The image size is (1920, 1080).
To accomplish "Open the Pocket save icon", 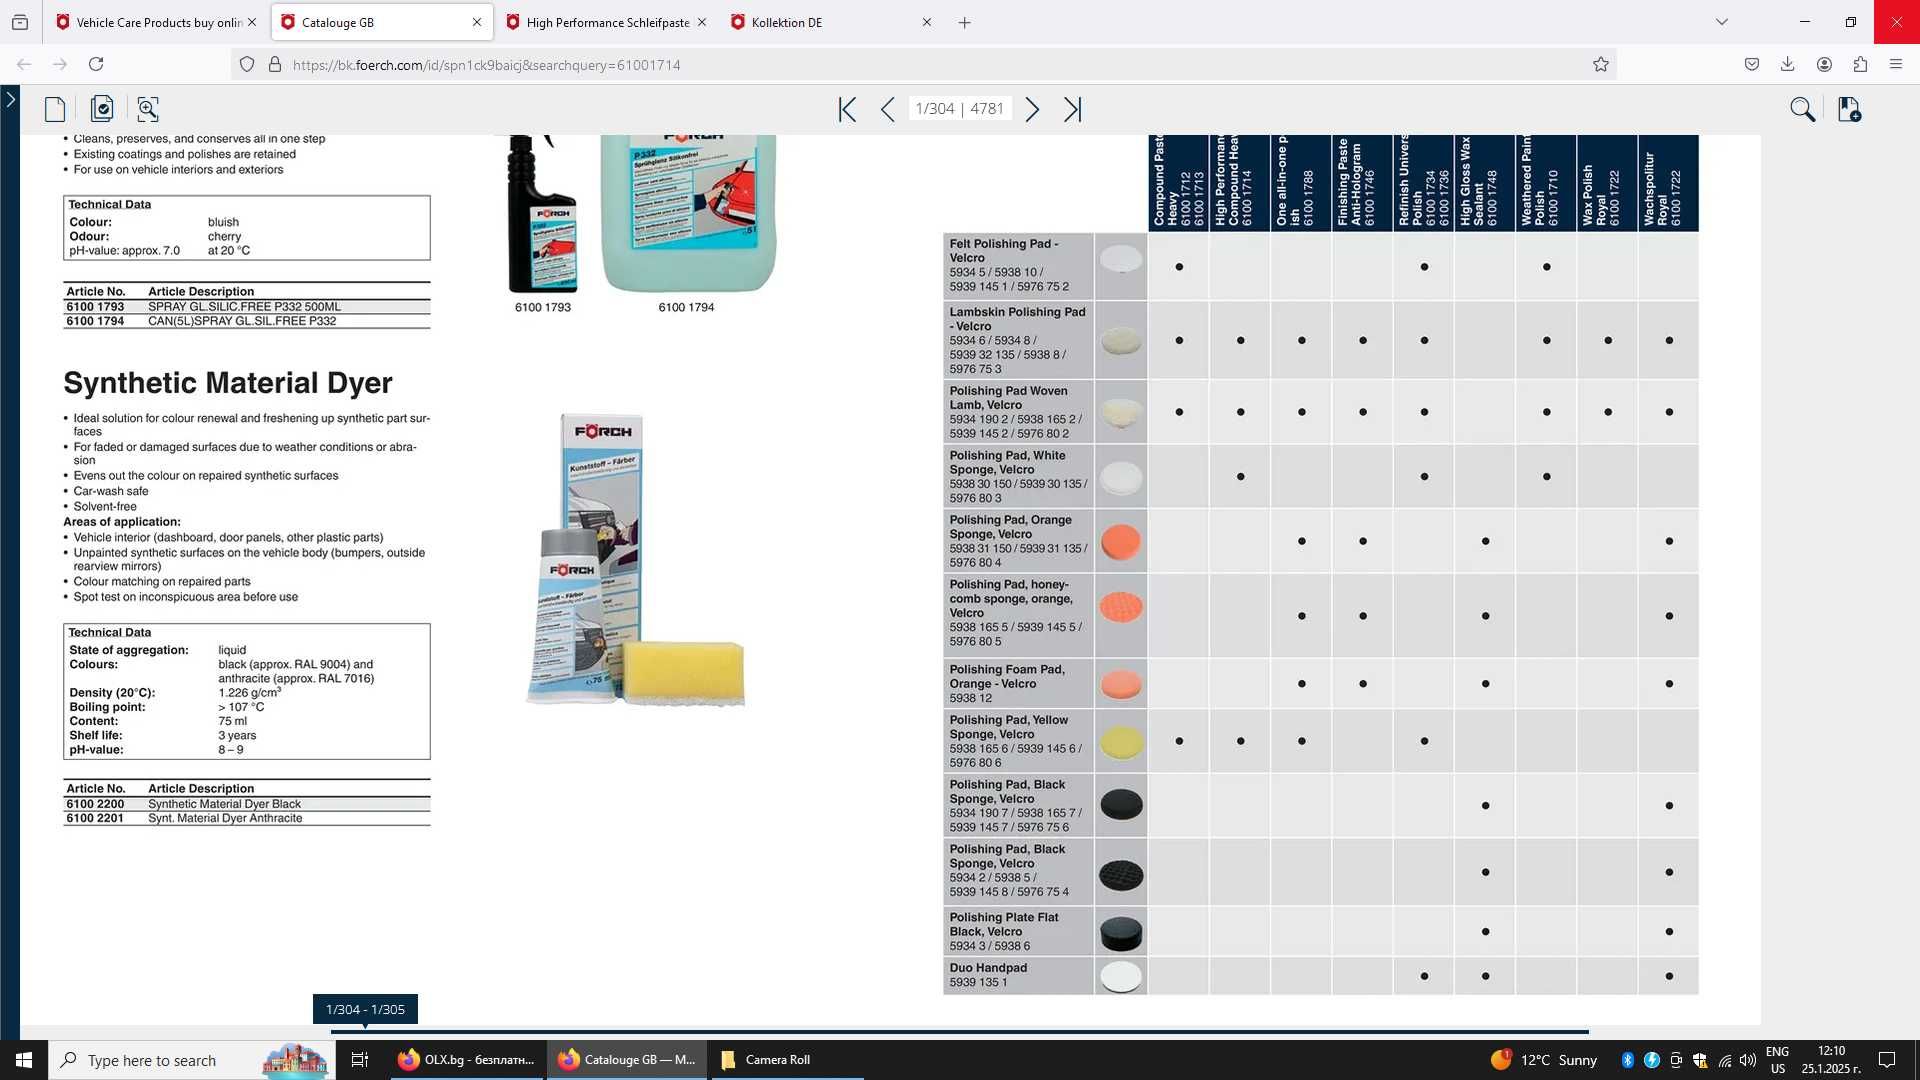I will click(x=1752, y=64).
